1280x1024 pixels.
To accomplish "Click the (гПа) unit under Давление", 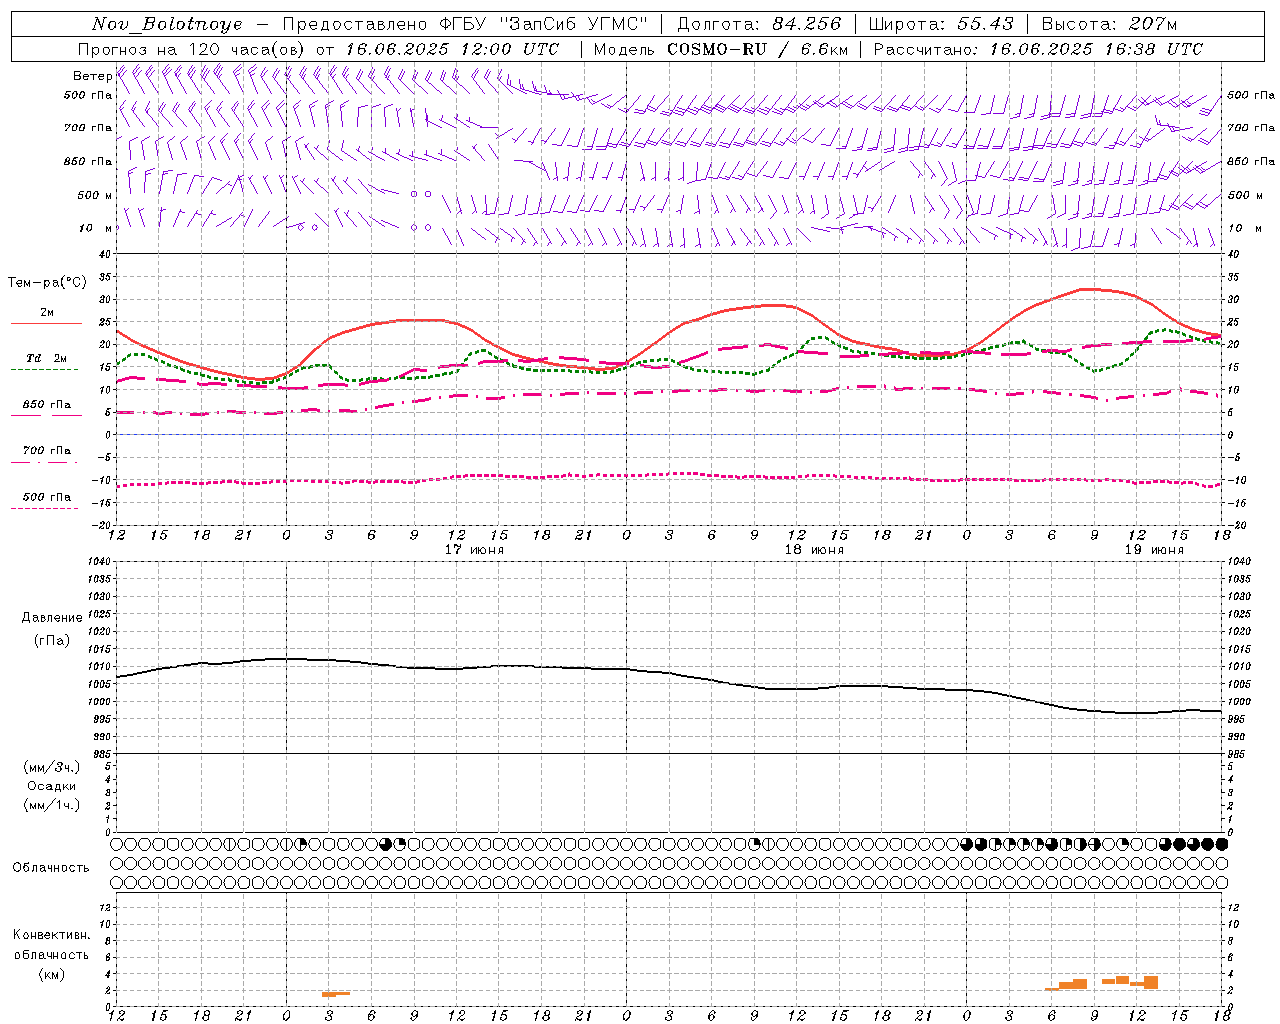I will click(x=52, y=640).
